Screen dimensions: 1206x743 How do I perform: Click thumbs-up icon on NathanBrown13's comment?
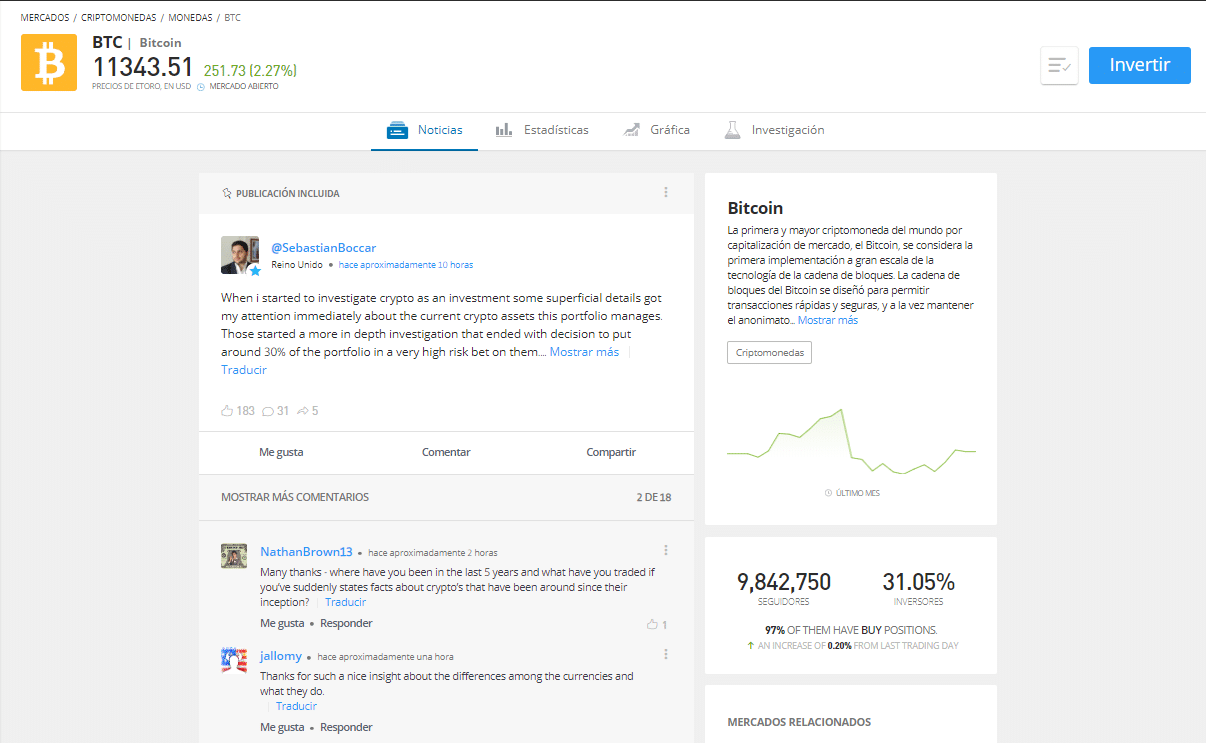[652, 624]
